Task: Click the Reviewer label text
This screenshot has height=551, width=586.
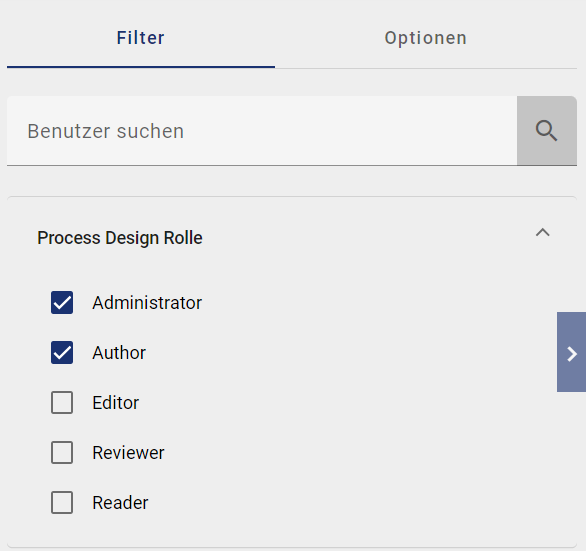Action: coord(128,453)
